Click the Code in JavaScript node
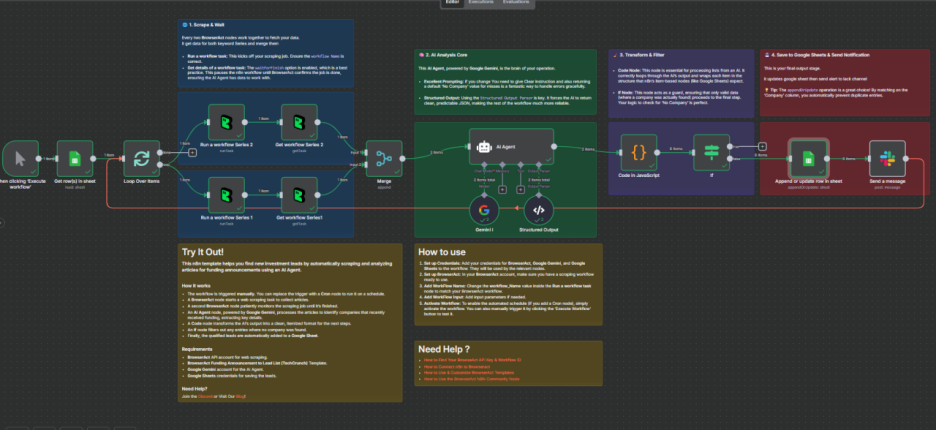This screenshot has height=430, width=936. coord(639,152)
